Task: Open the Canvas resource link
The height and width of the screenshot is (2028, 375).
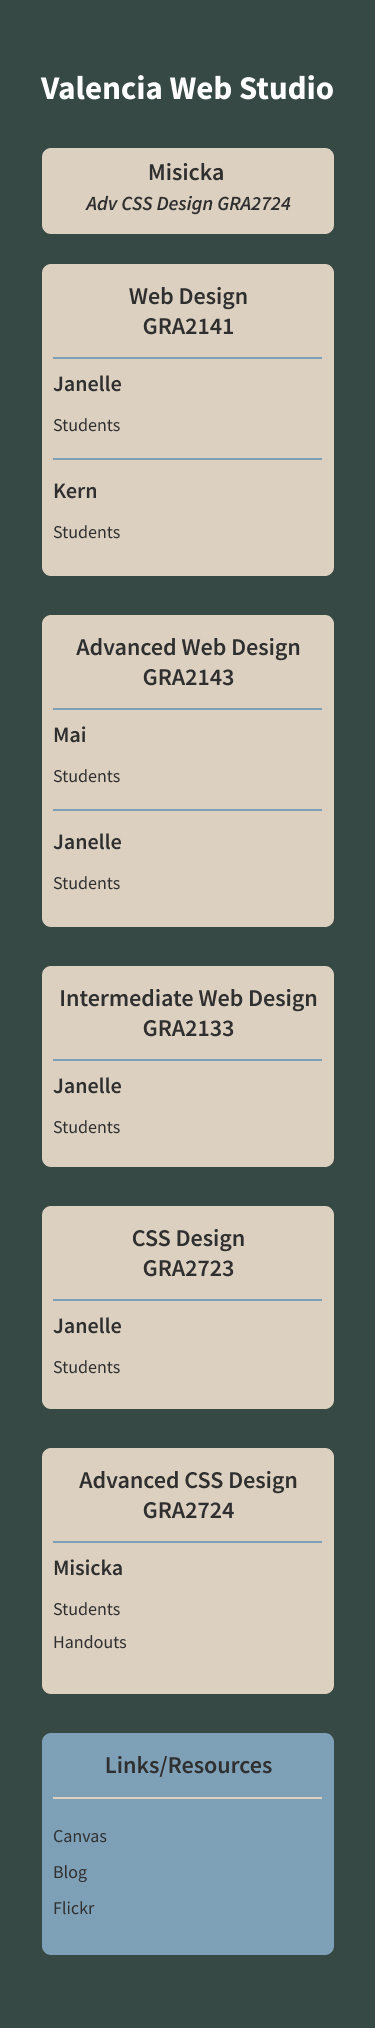Action: (x=80, y=1836)
